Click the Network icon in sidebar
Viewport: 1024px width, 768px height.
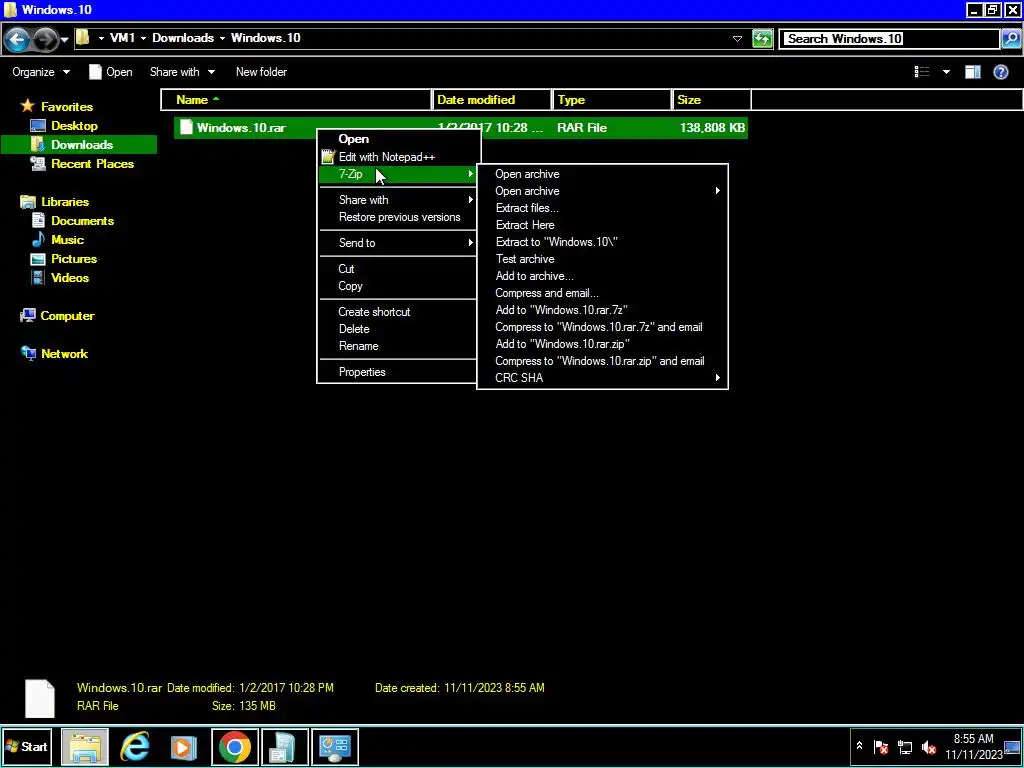28,354
